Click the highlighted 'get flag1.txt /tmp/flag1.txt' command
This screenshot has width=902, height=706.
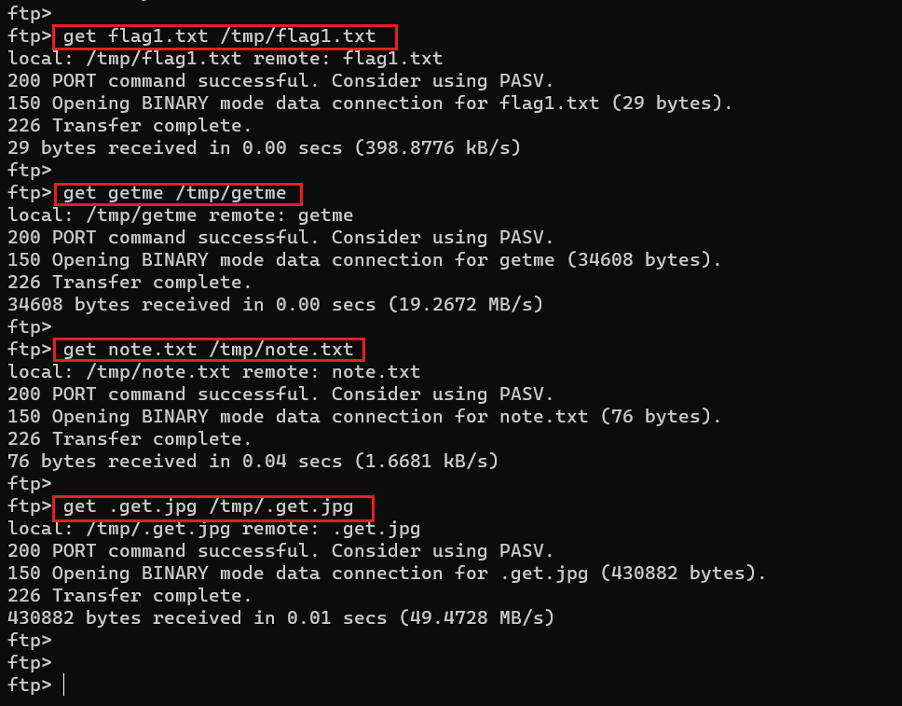[219, 37]
